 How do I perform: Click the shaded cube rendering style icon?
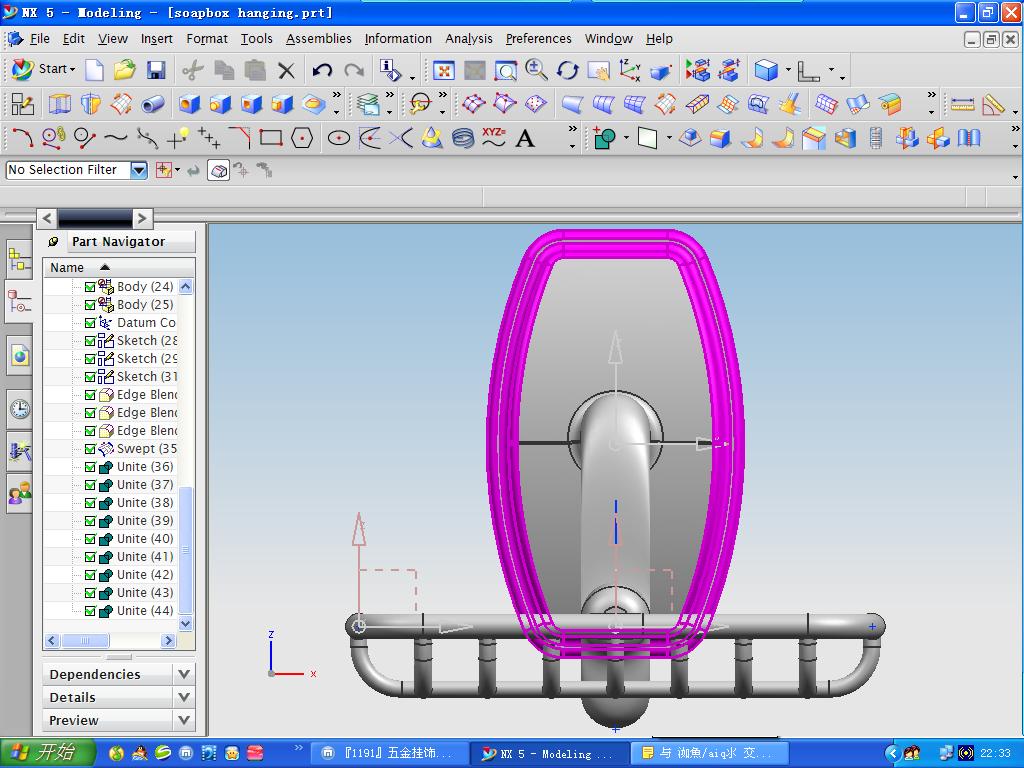766,70
